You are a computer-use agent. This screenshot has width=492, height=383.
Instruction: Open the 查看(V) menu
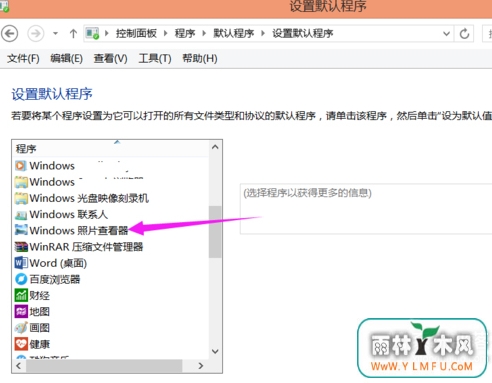[110, 59]
